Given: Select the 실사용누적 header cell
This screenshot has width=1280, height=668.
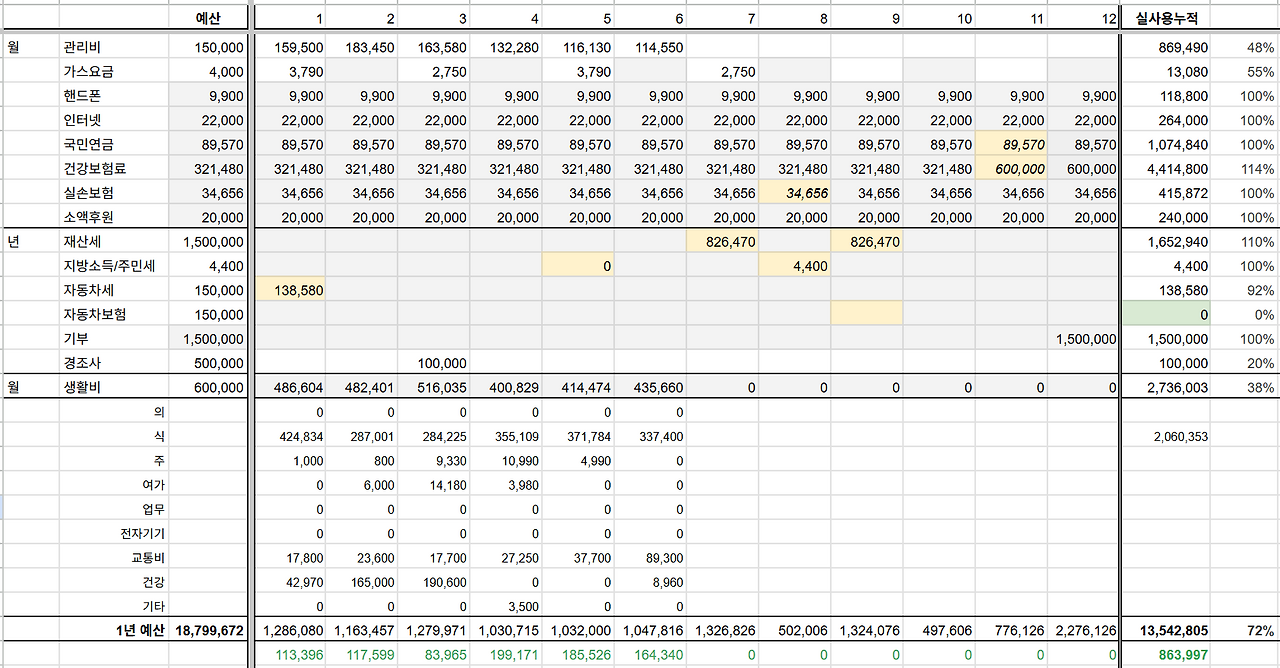Looking at the screenshot, I should click(1166, 18).
